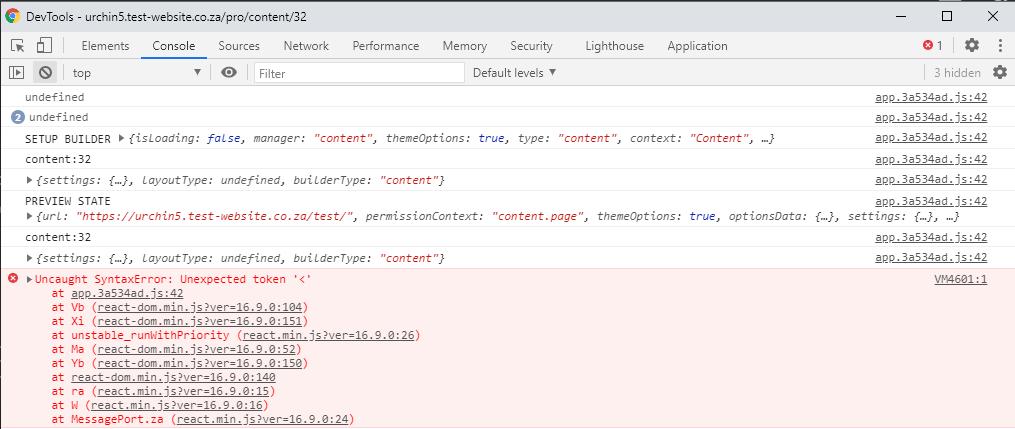
Task: Click the red error count badge
Action: coord(932,46)
